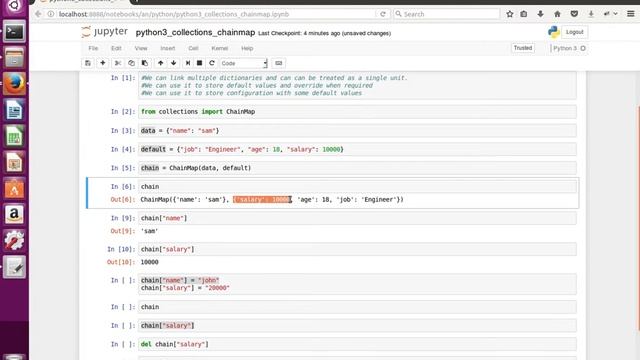Save the notebook with the floppy disk icon
This screenshot has width=640, height=360.
point(88,63)
